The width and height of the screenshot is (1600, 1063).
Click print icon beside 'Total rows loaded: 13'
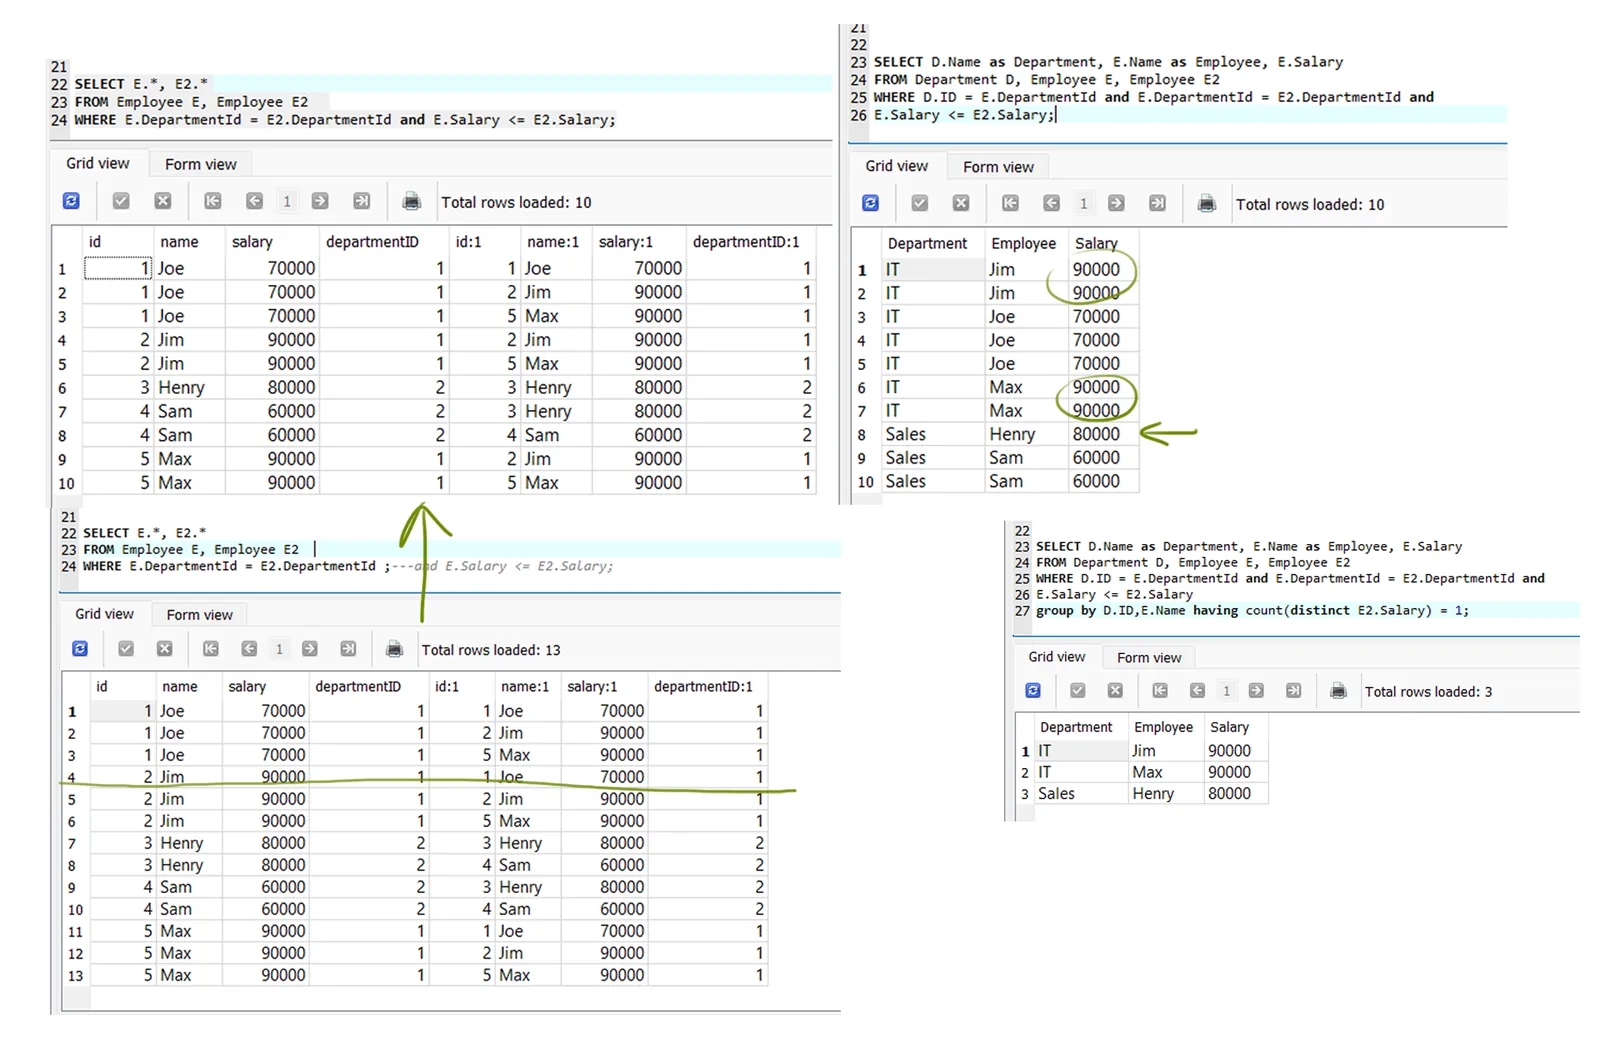394,649
